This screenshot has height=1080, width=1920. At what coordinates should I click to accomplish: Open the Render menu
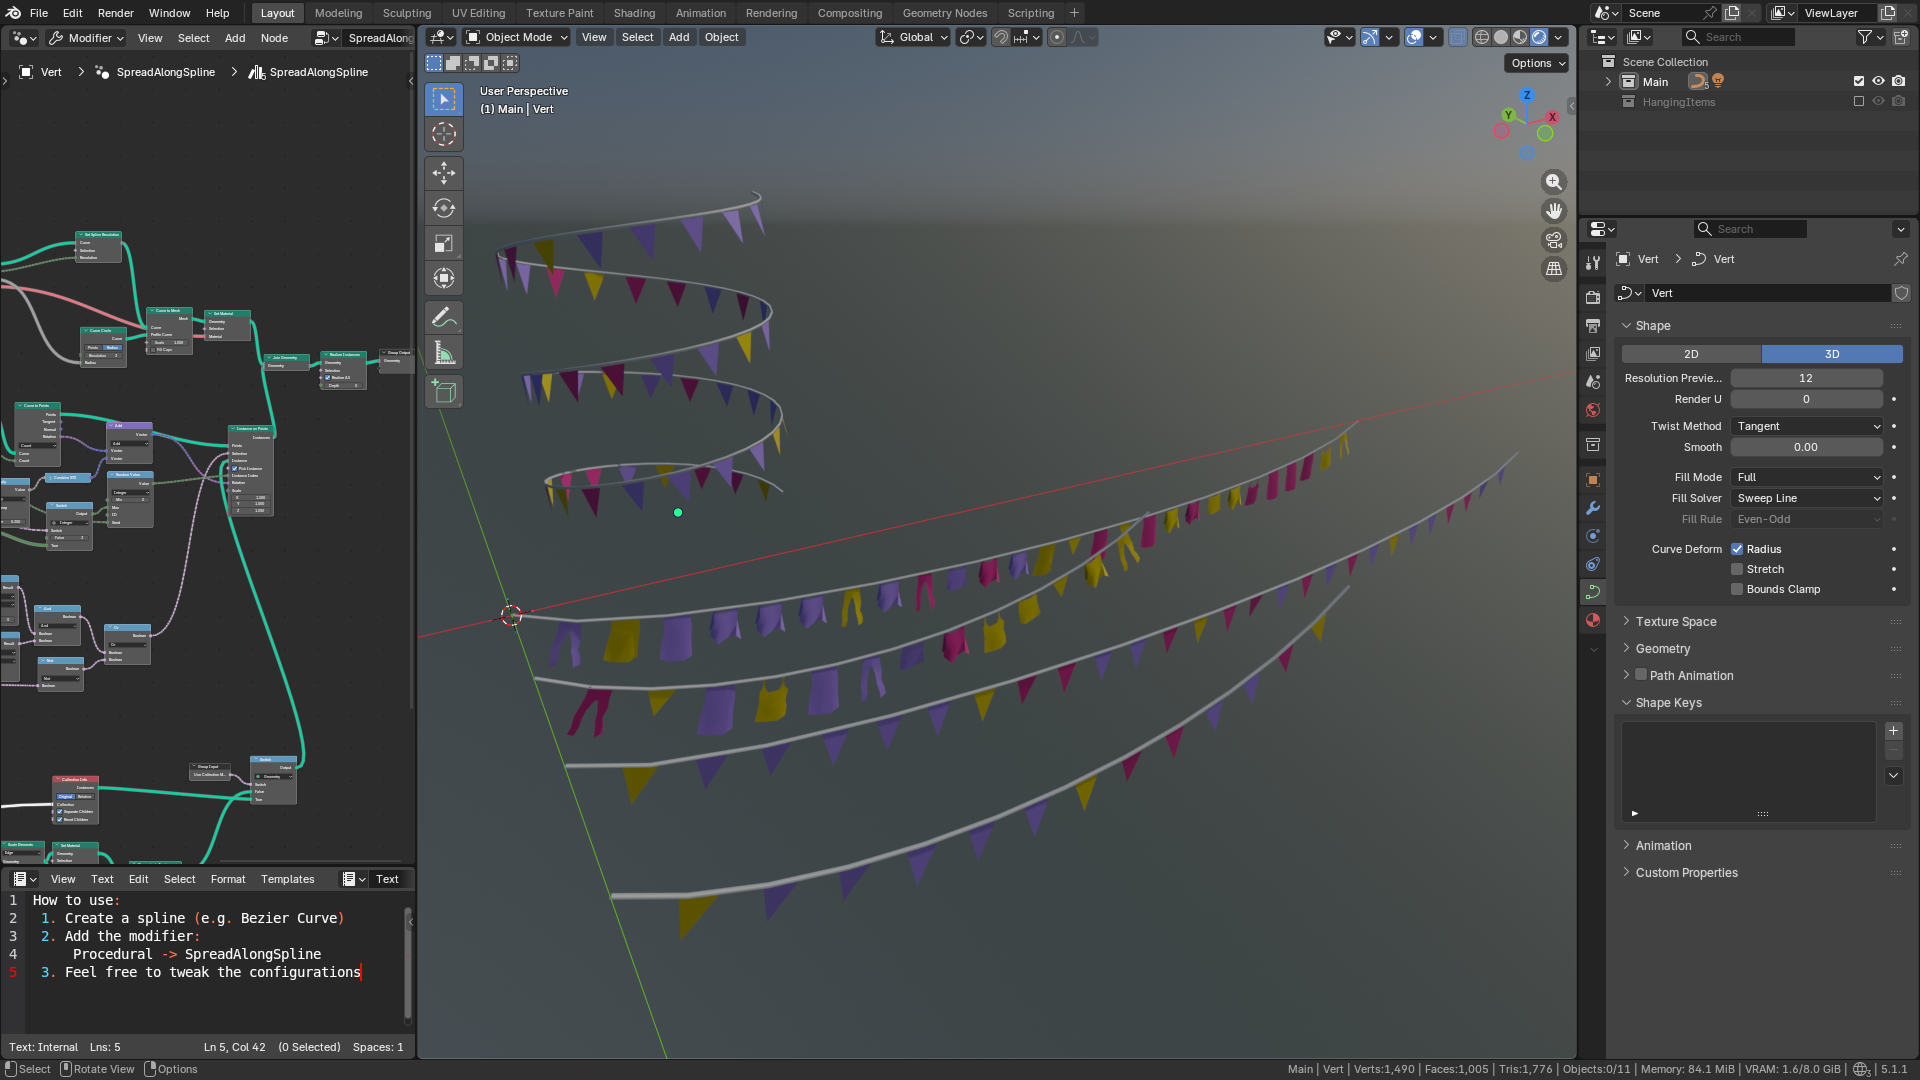115,13
